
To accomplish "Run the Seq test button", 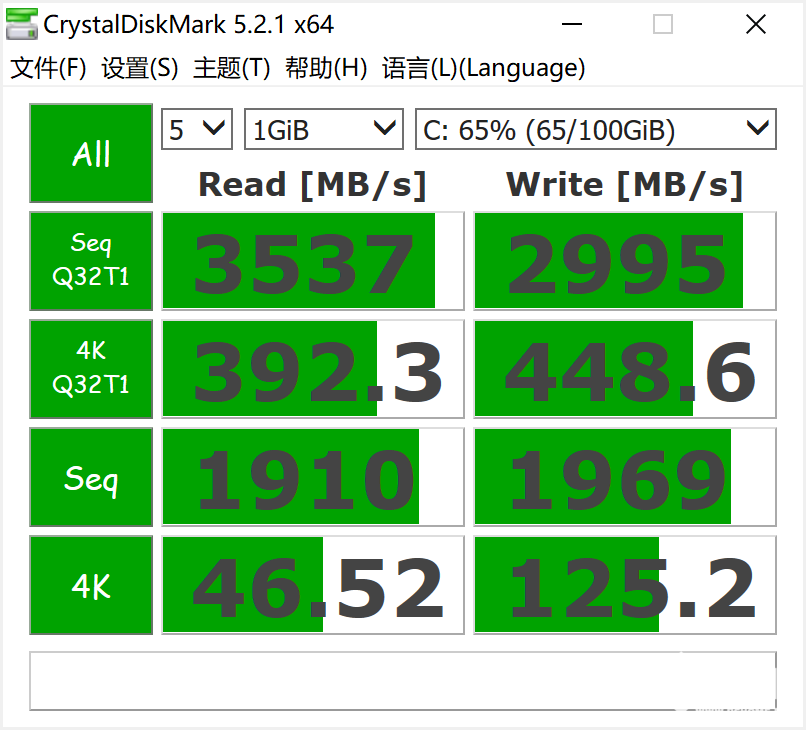I will (91, 477).
